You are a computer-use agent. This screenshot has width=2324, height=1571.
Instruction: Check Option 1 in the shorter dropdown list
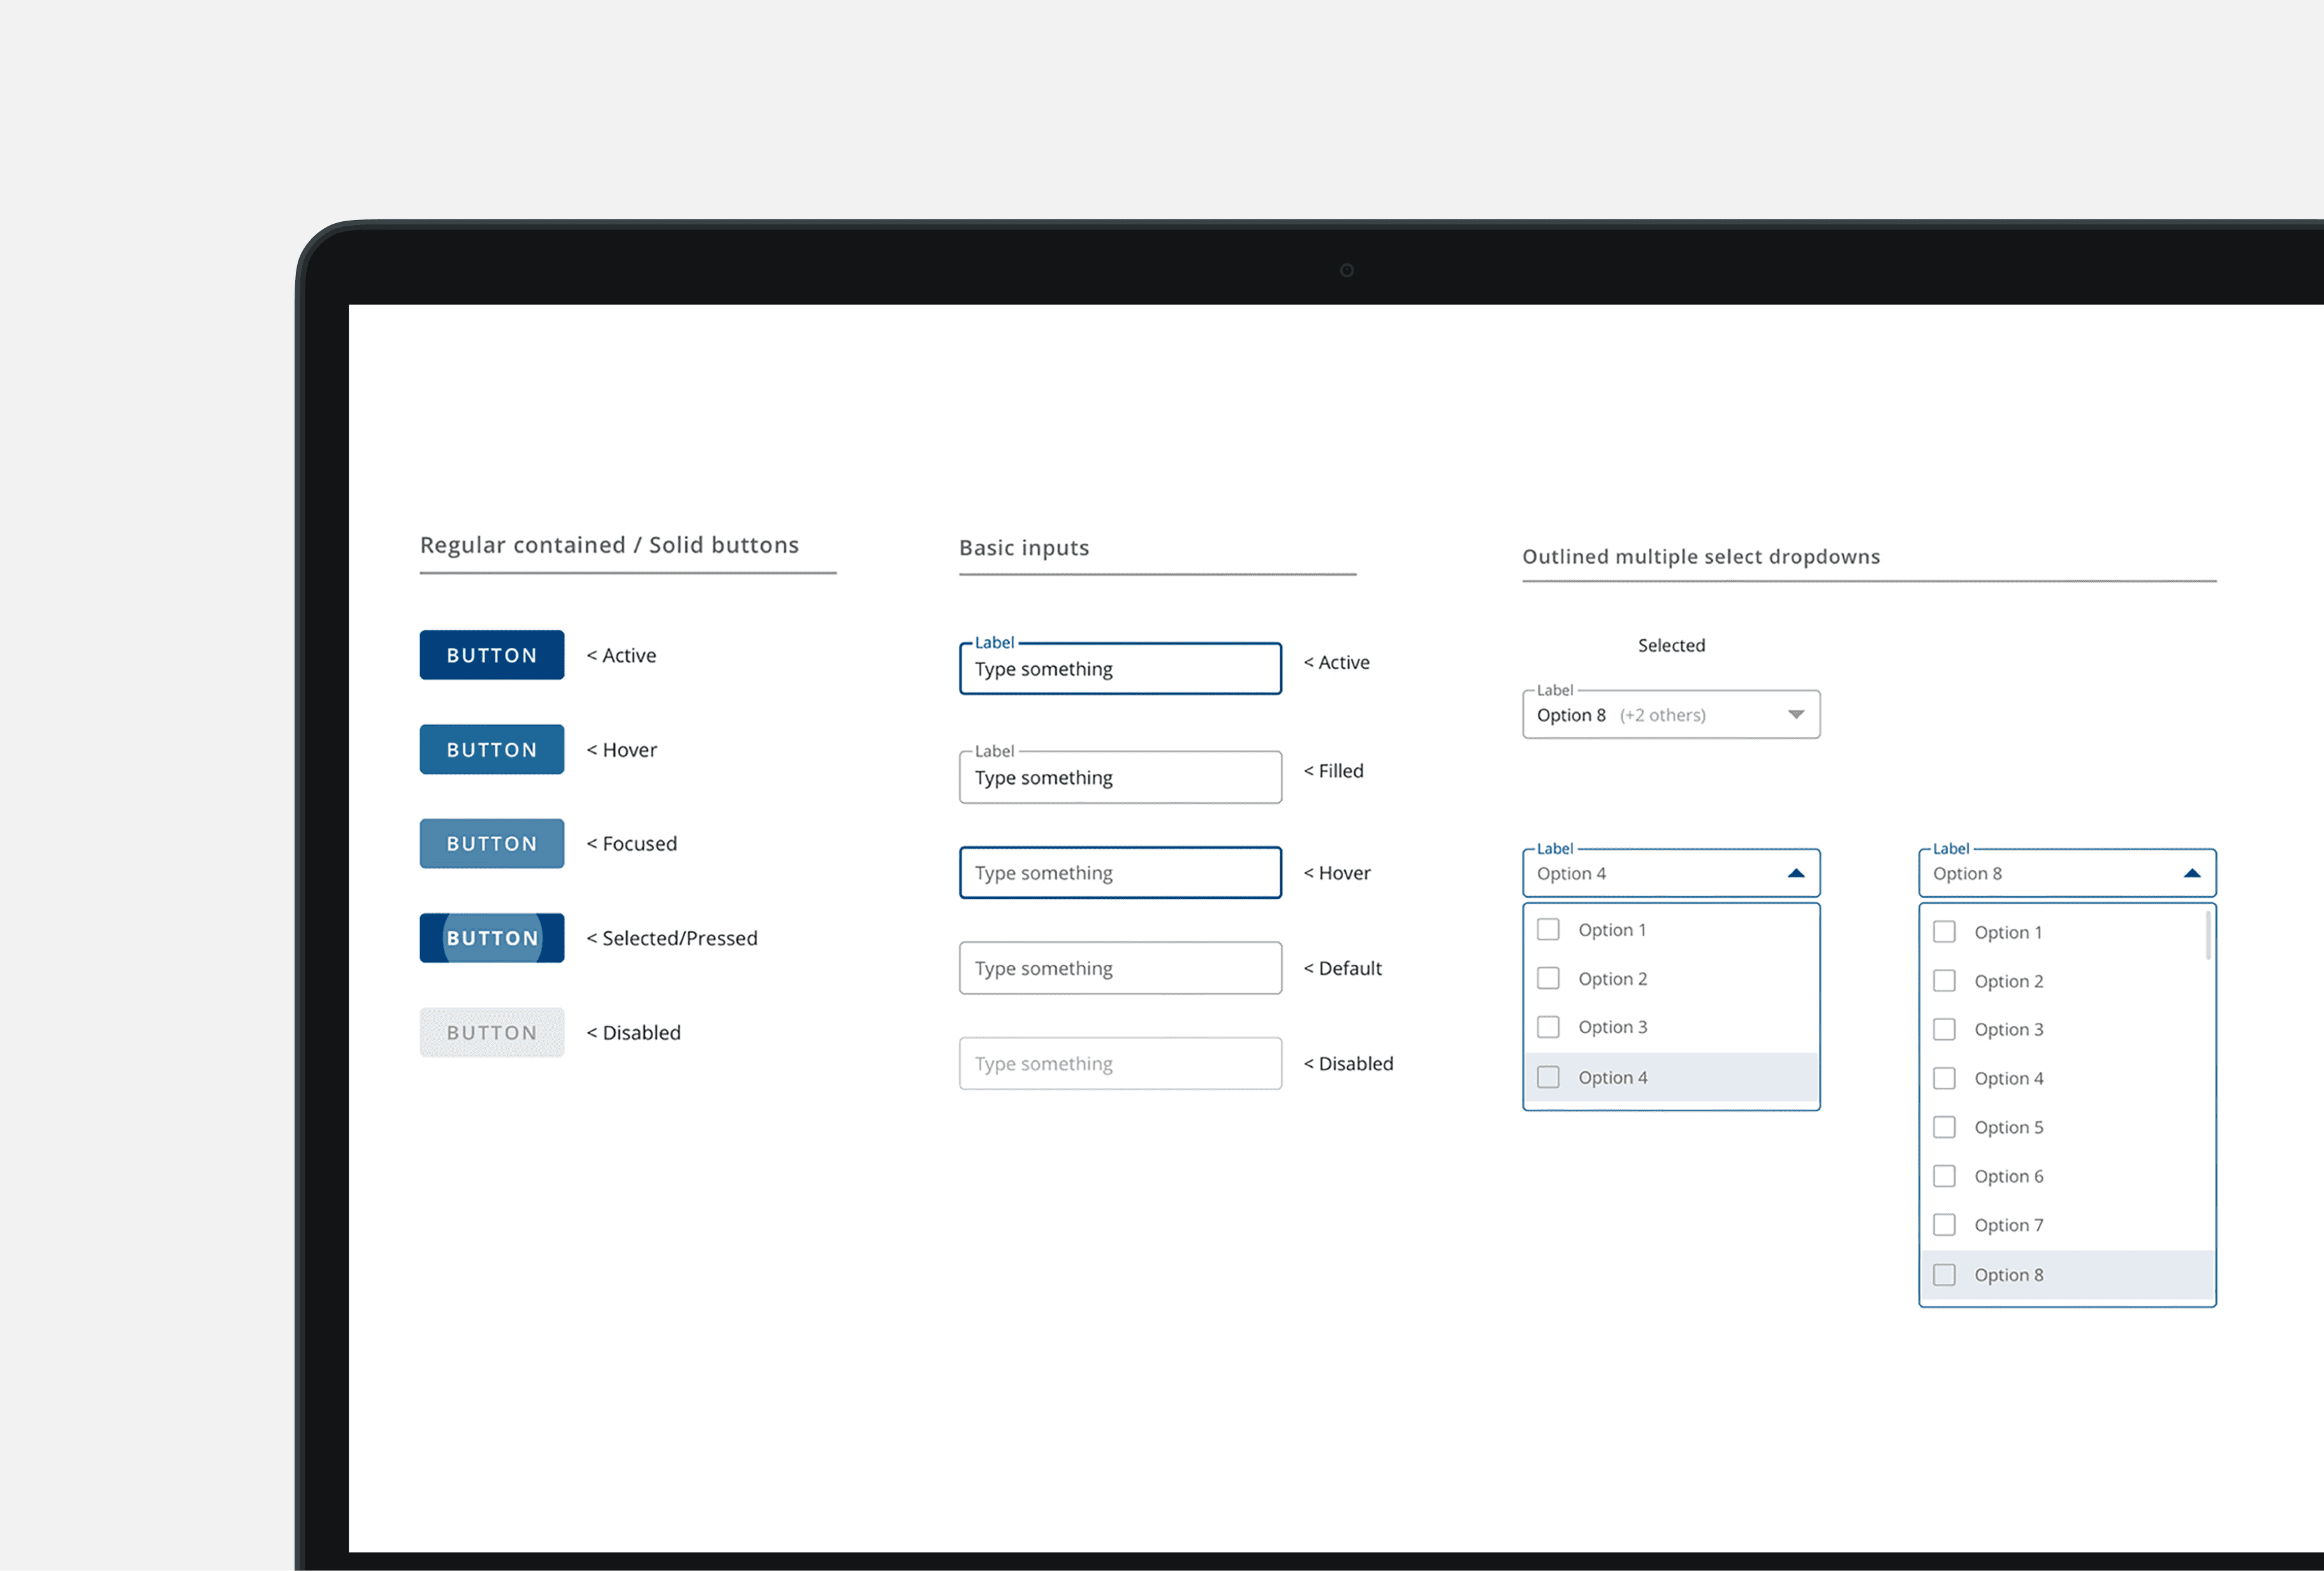click(x=1548, y=929)
